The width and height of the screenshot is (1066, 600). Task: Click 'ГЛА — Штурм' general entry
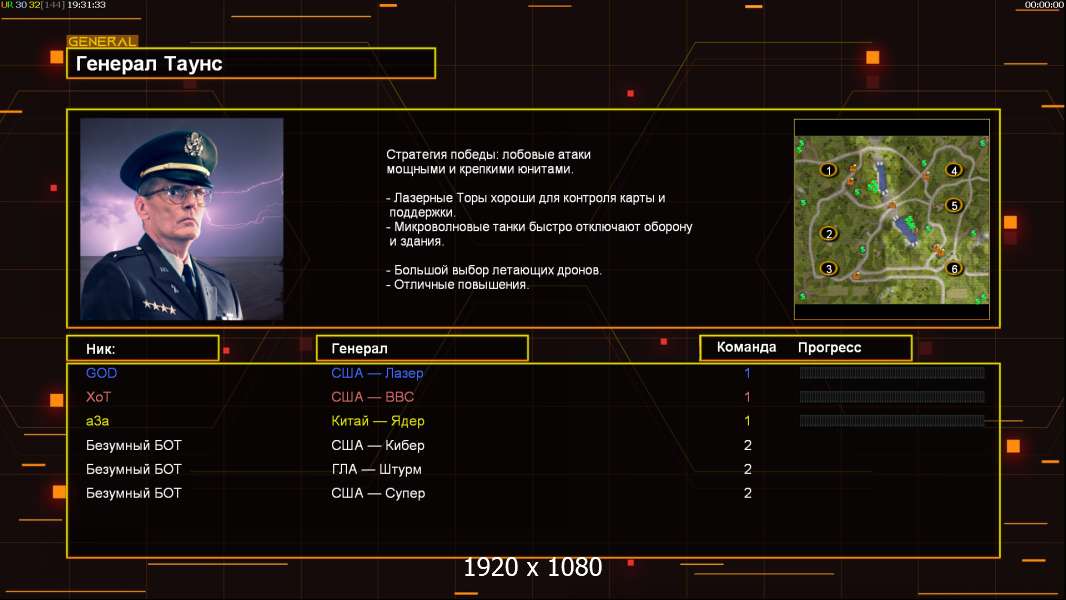376,470
